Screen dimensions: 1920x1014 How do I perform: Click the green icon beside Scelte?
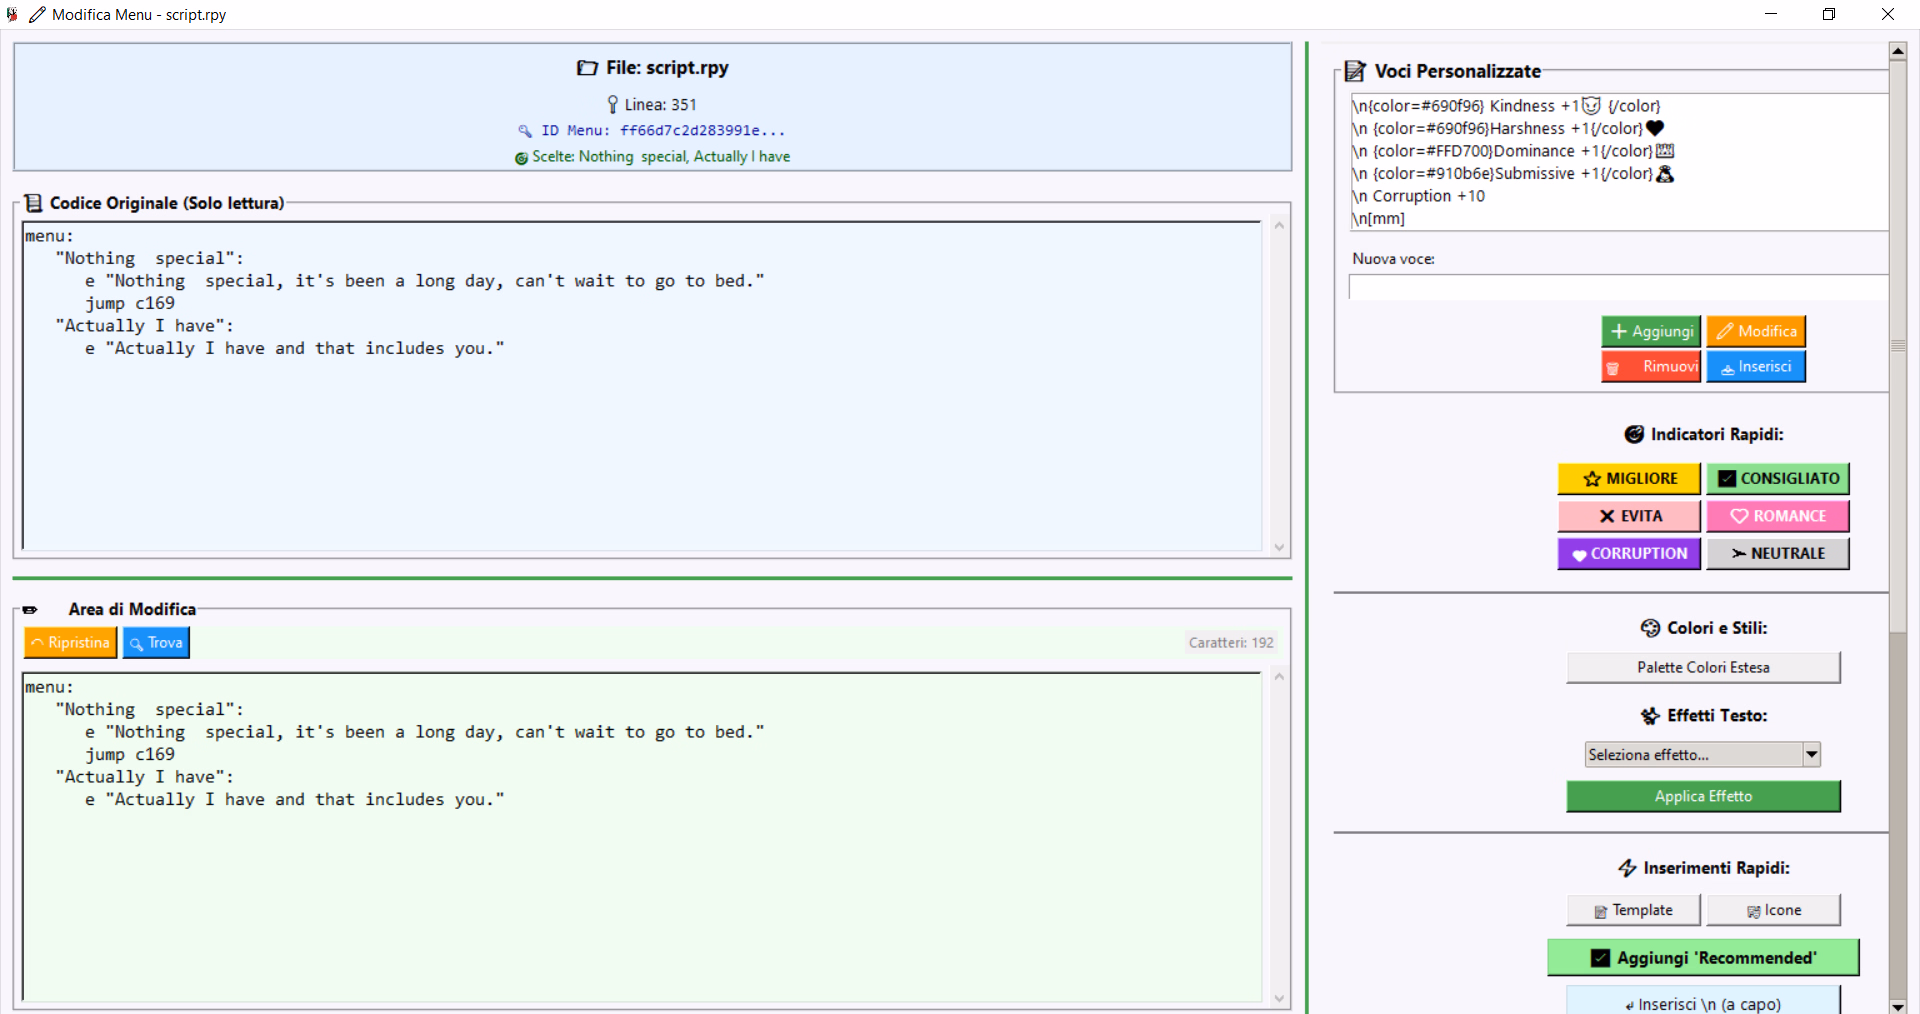point(521,158)
